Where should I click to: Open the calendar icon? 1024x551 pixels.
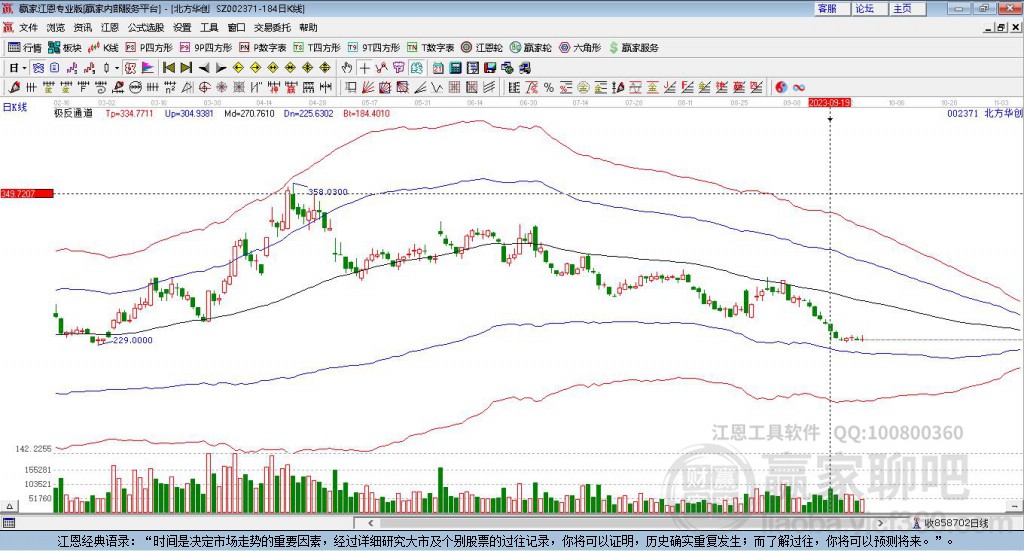tap(438, 68)
